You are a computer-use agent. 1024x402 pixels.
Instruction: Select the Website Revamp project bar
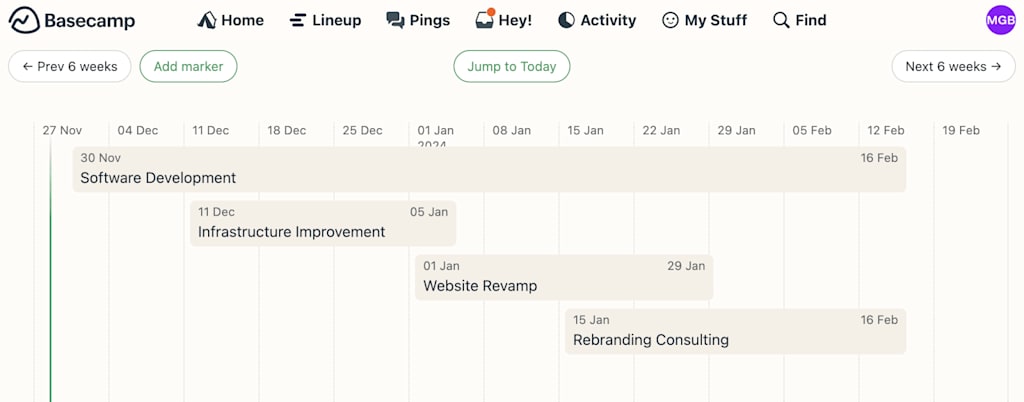(x=564, y=277)
